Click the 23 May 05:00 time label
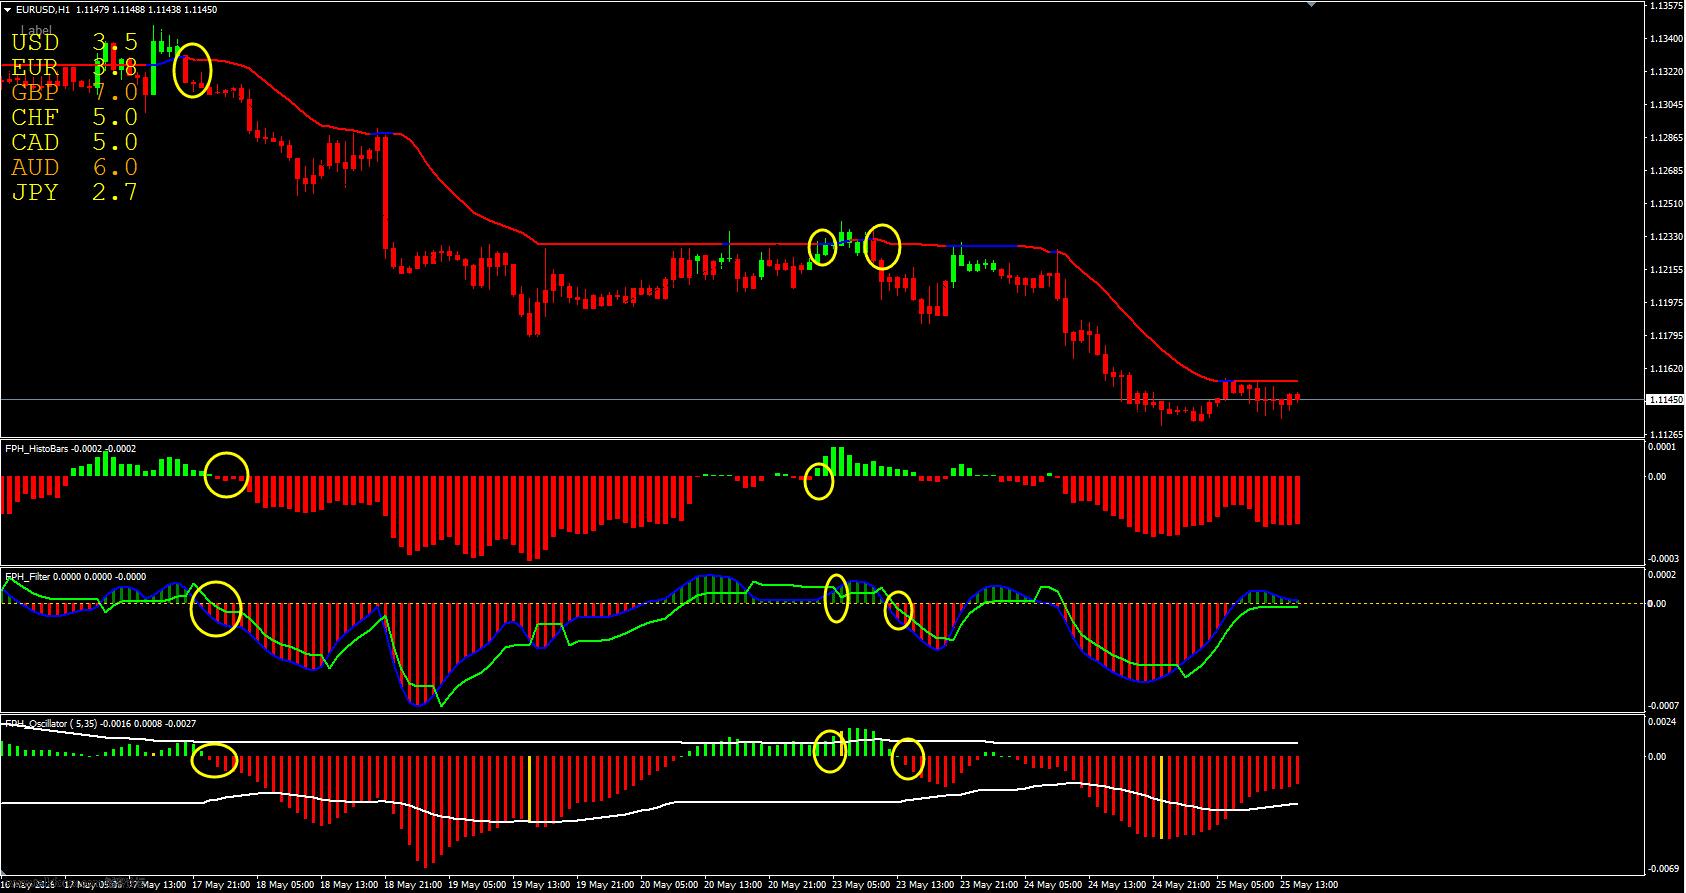This screenshot has height=893, width=1686. [x=859, y=885]
